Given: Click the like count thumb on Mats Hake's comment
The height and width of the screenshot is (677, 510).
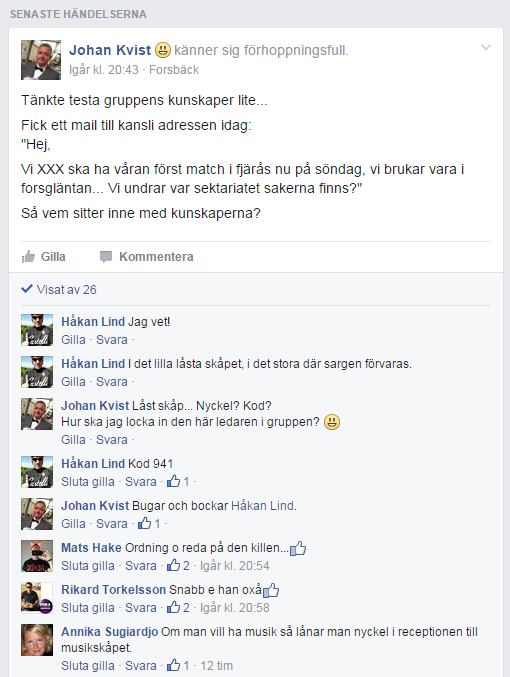Looking at the screenshot, I should [174, 565].
